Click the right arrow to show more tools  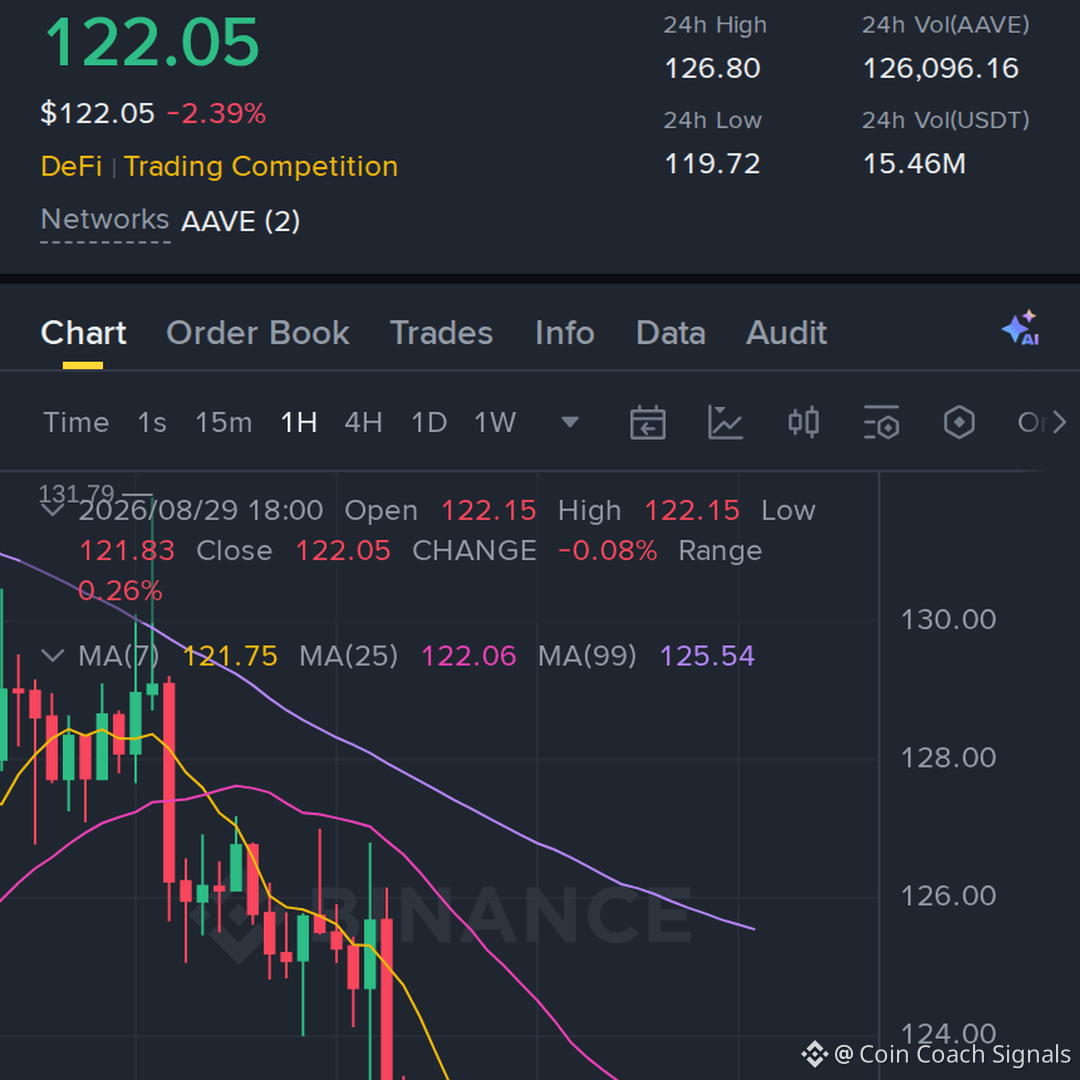pyautogui.click(x=1059, y=422)
